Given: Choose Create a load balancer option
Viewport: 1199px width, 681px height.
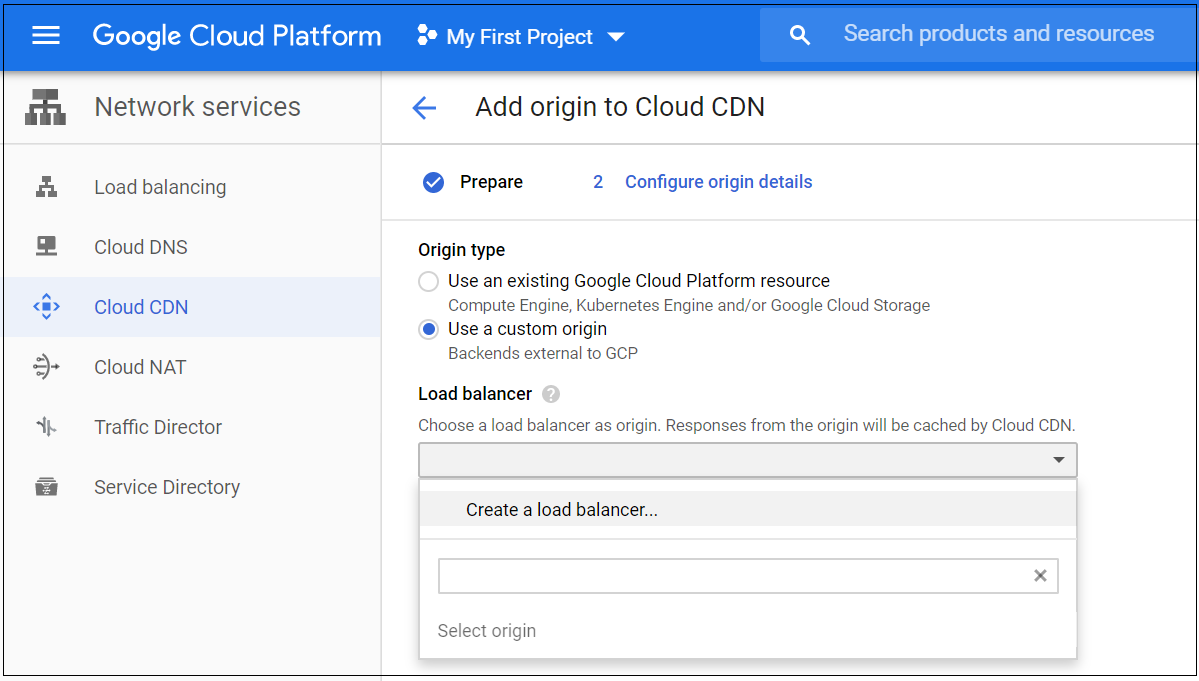Looking at the screenshot, I should pyautogui.click(x=561, y=509).
